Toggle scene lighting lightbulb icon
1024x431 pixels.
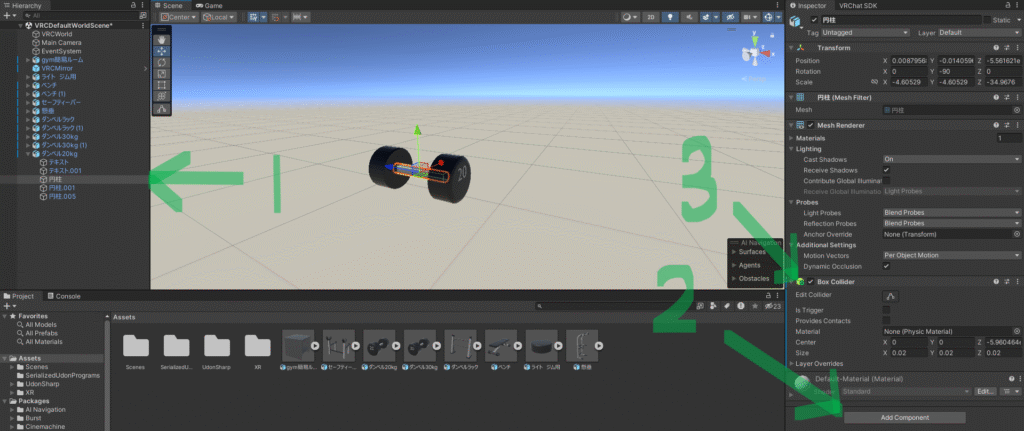(x=672, y=17)
